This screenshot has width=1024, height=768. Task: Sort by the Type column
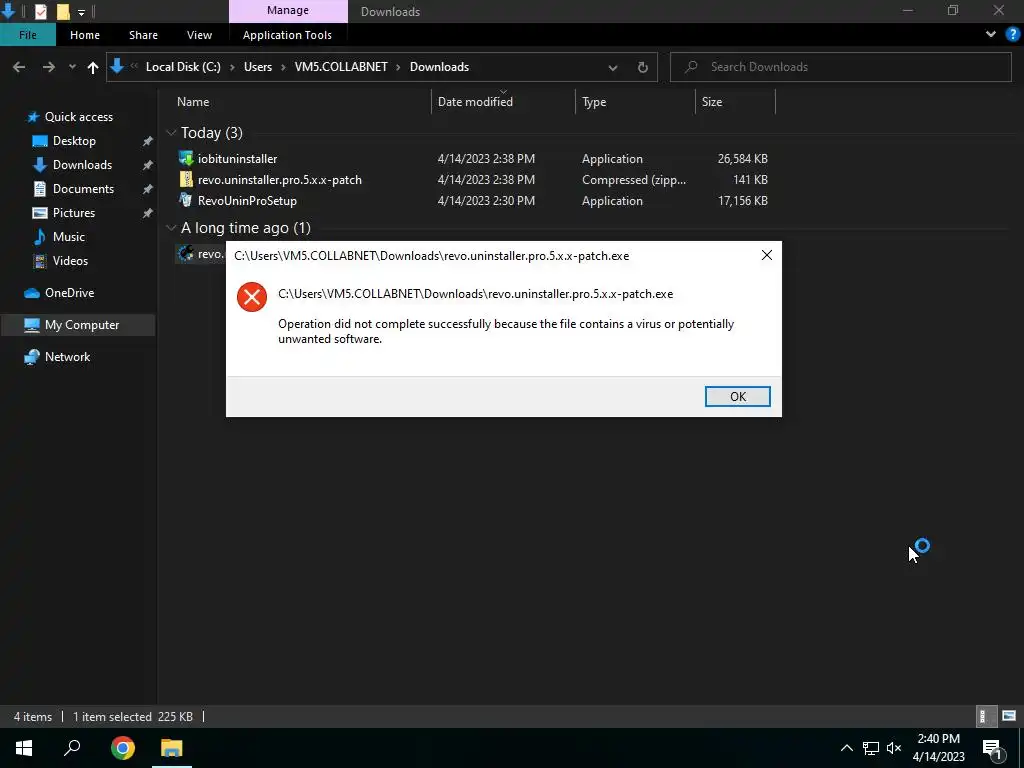tap(594, 102)
